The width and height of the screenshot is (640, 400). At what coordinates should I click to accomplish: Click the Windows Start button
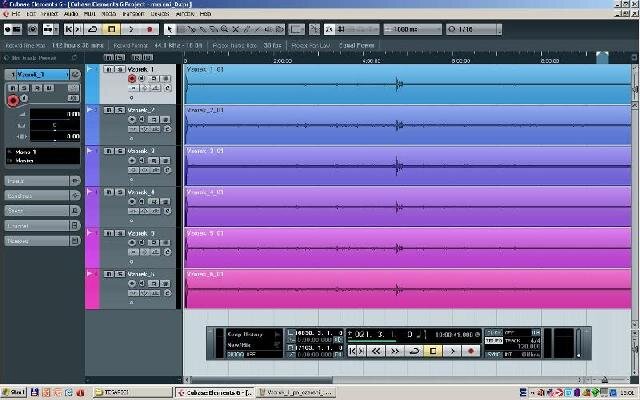[13, 393]
